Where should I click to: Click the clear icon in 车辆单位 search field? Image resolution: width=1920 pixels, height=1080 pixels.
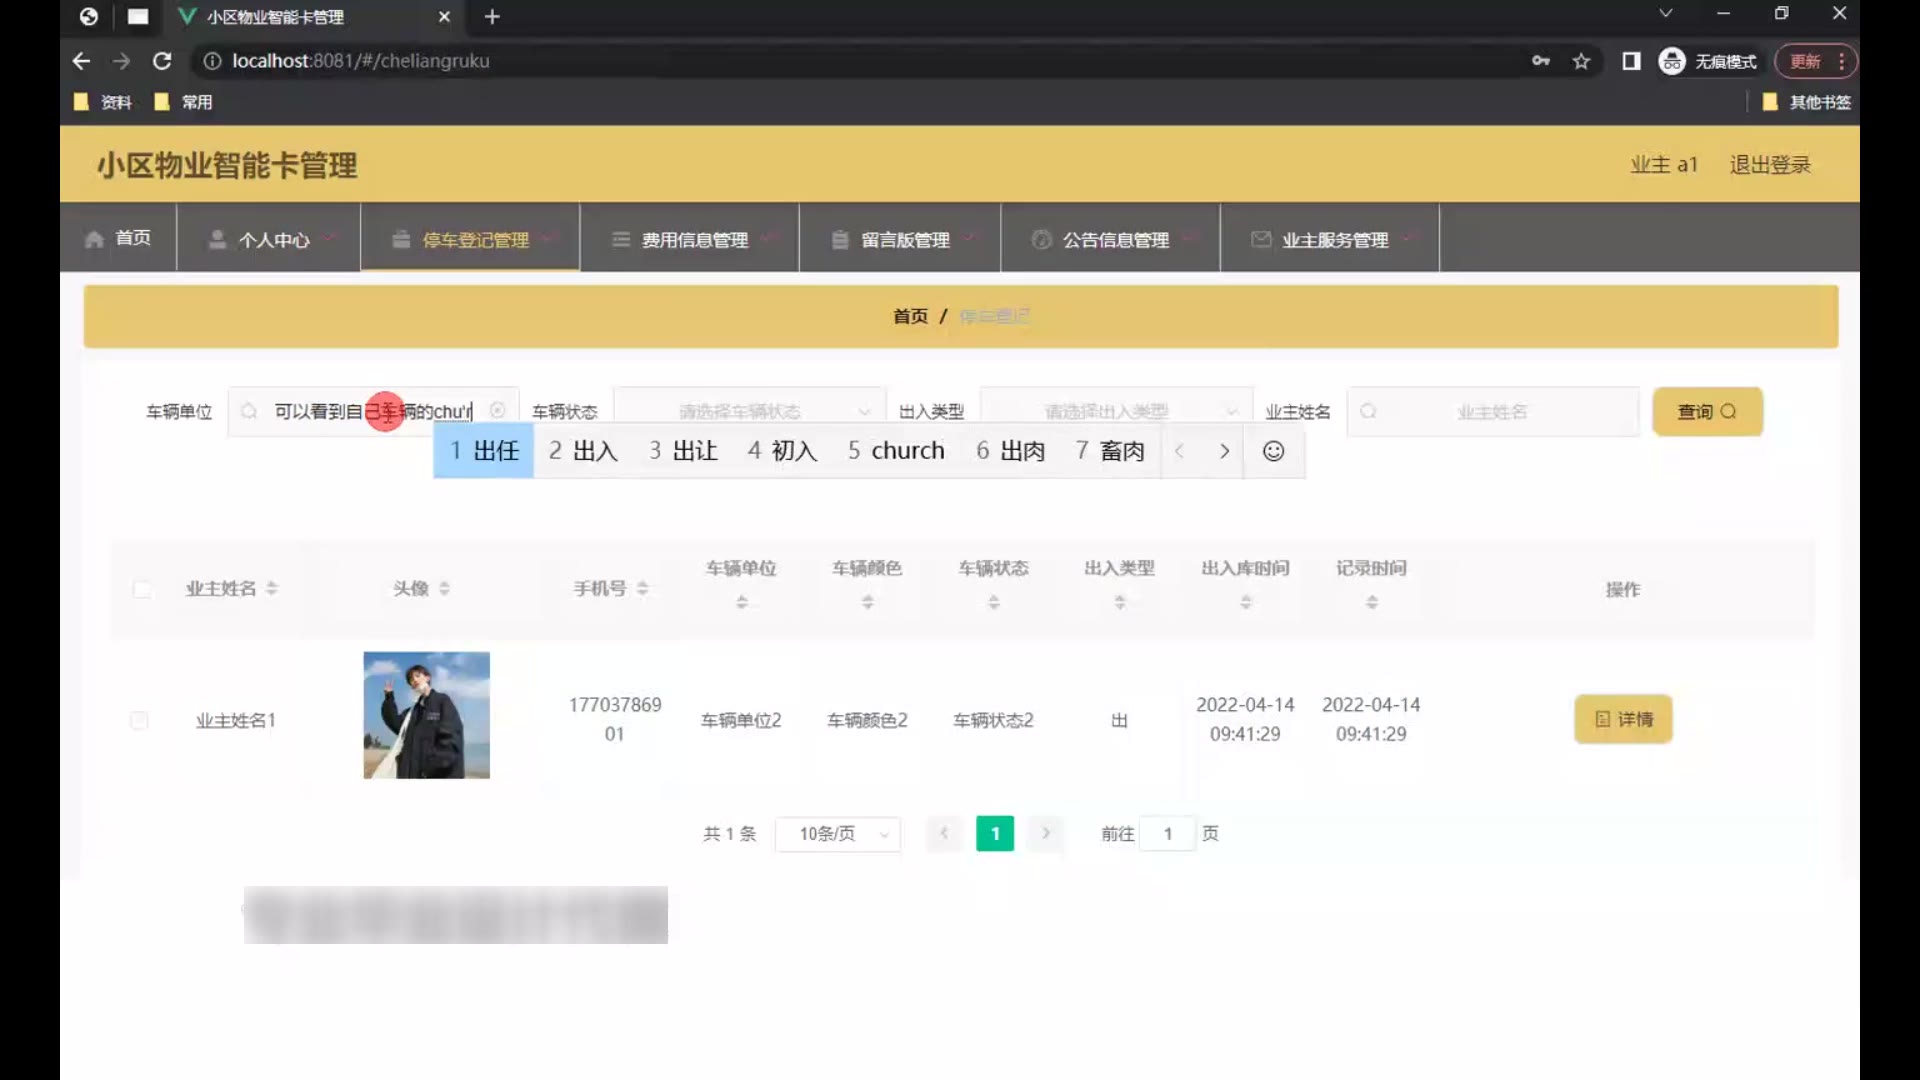[x=497, y=411]
